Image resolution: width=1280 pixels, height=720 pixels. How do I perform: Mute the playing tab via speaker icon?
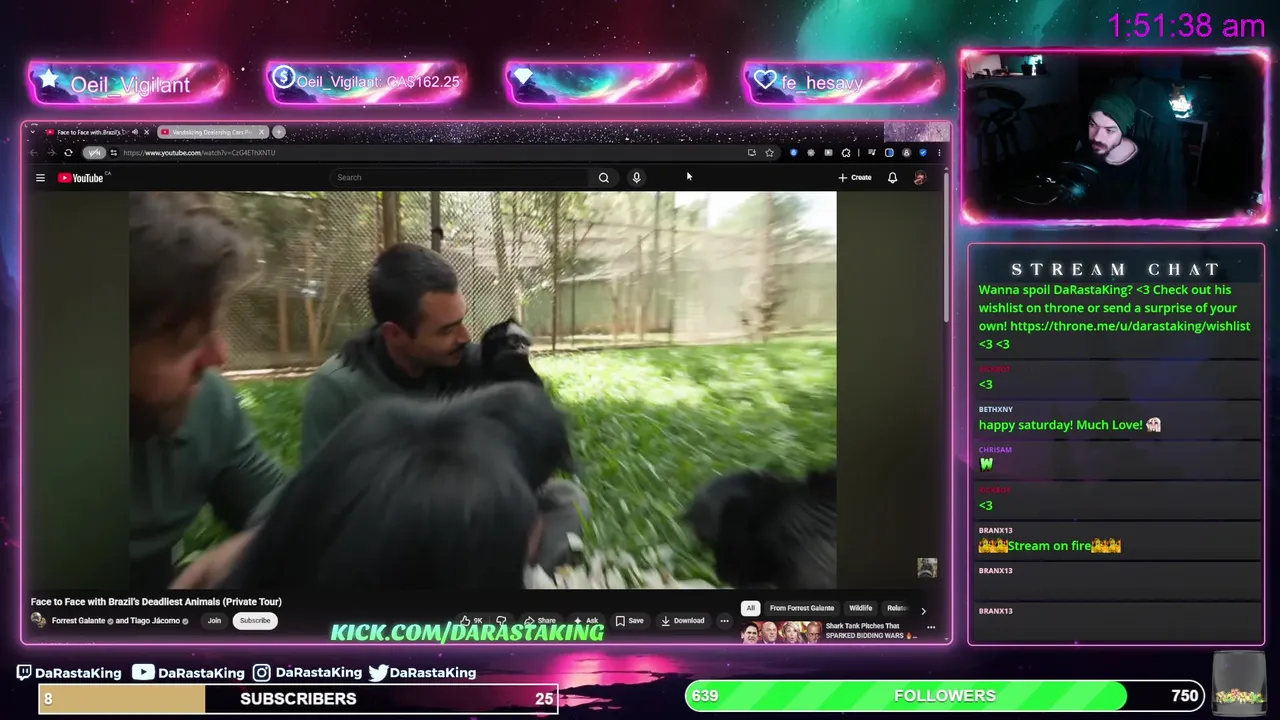point(135,132)
